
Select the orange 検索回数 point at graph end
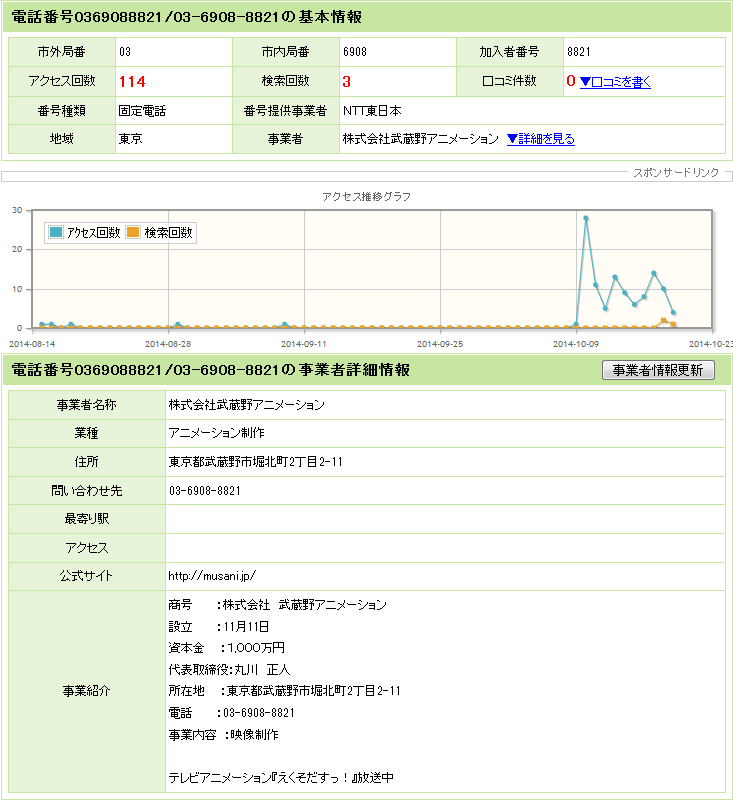673,324
